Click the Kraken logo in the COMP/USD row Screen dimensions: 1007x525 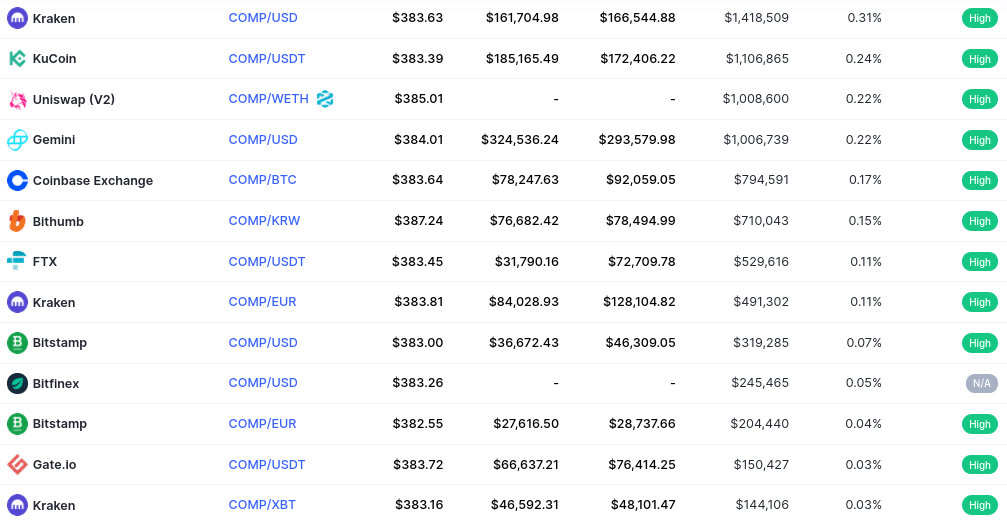(x=17, y=18)
